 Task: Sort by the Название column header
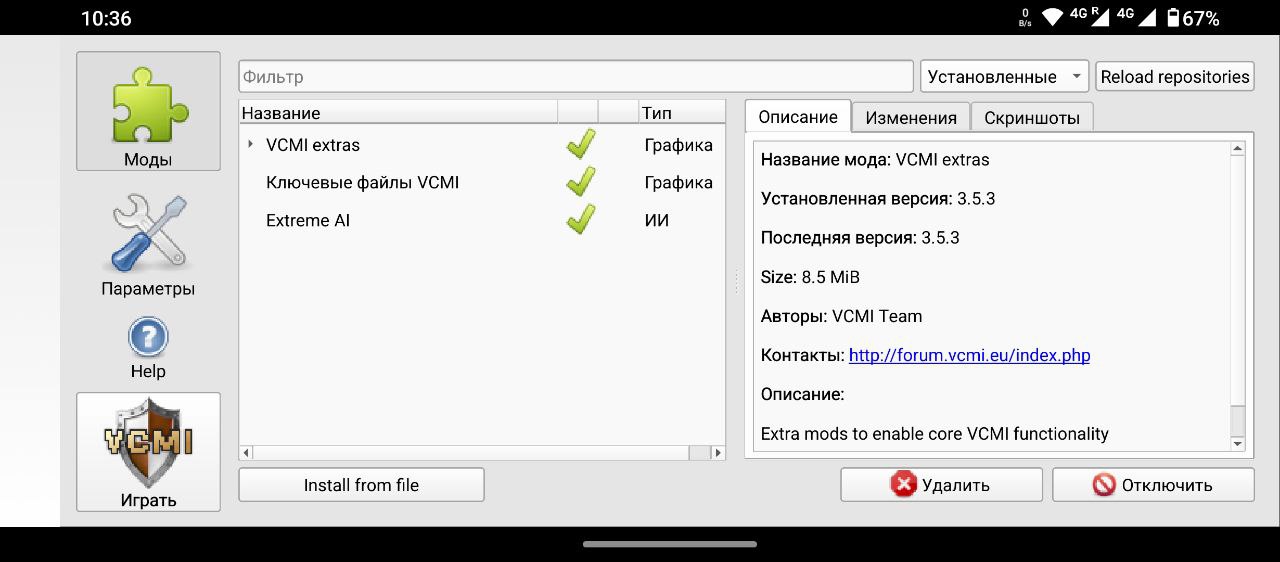(x=398, y=113)
